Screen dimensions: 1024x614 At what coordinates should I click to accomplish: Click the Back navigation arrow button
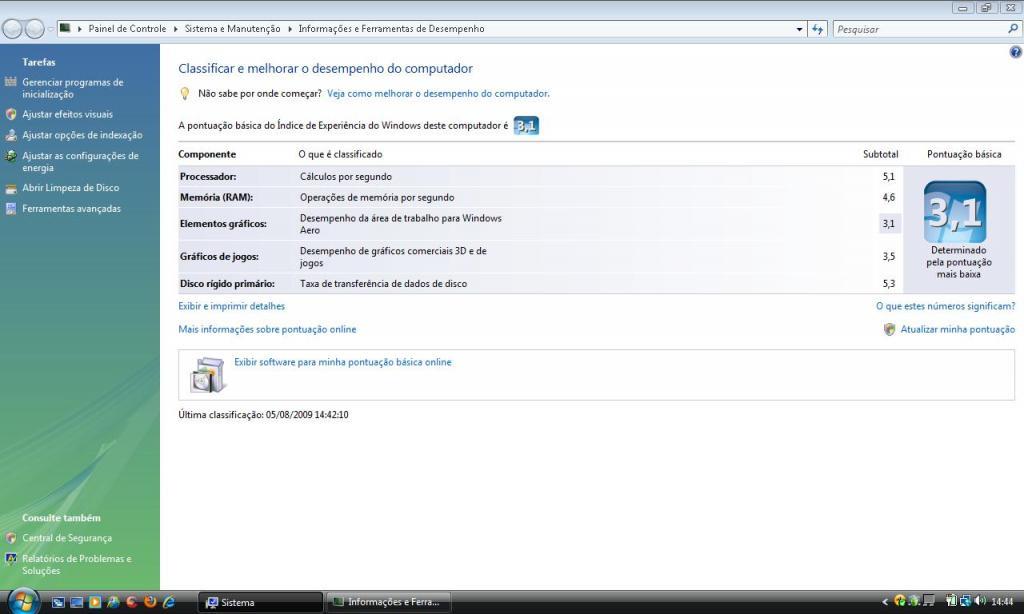(12, 29)
